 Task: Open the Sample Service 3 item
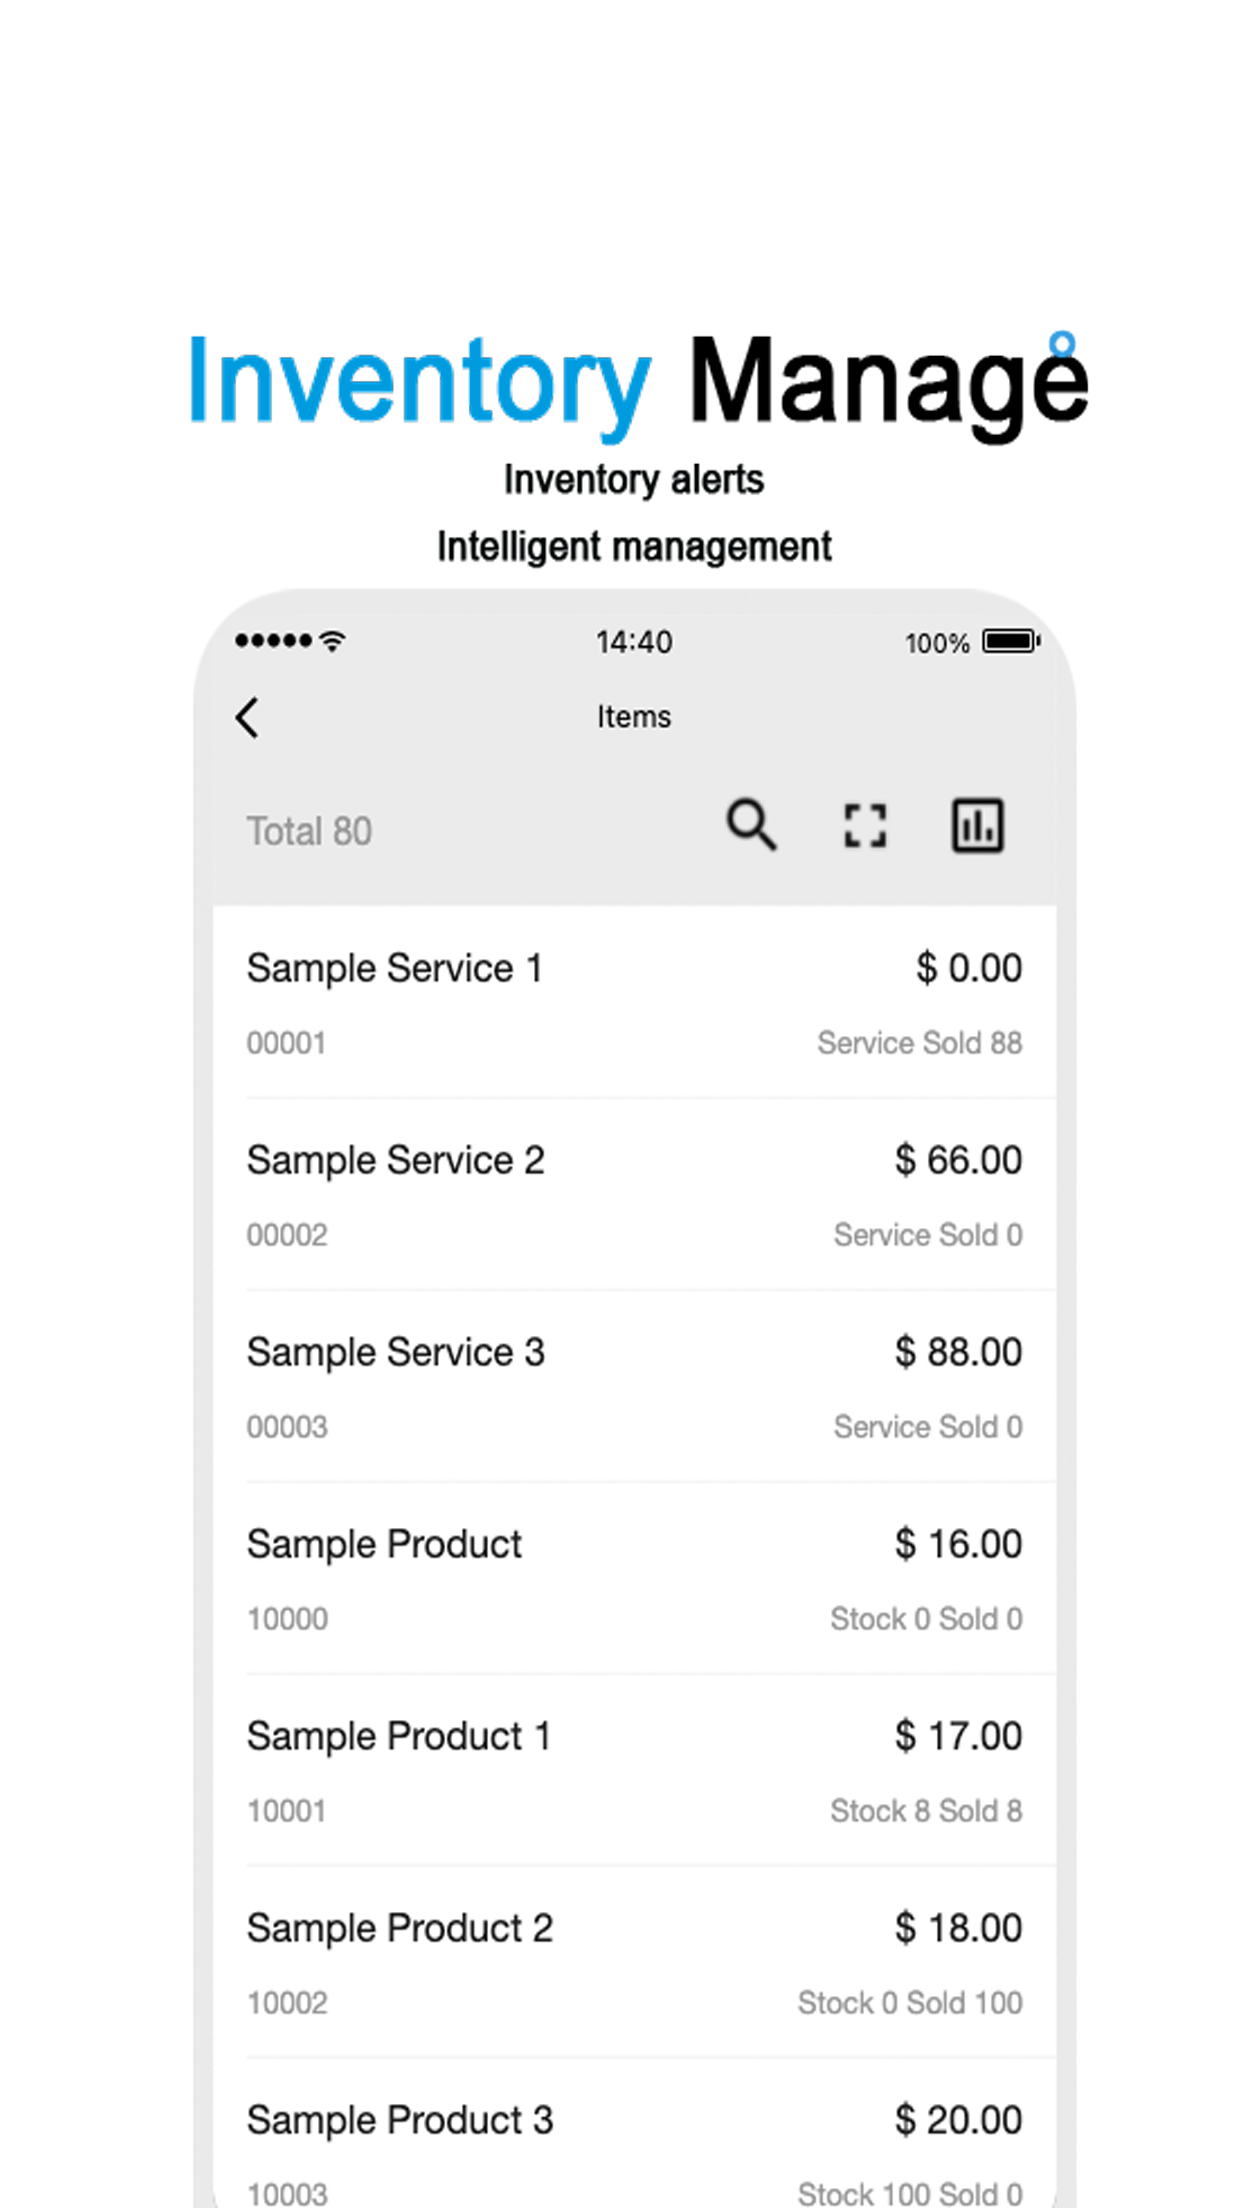[x=635, y=1387]
